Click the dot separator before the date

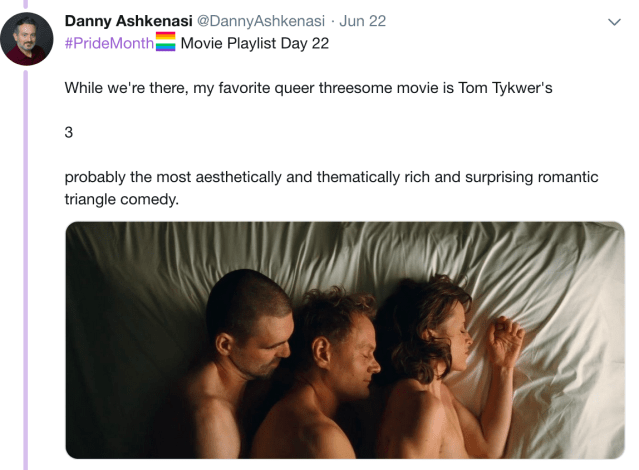pos(332,21)
